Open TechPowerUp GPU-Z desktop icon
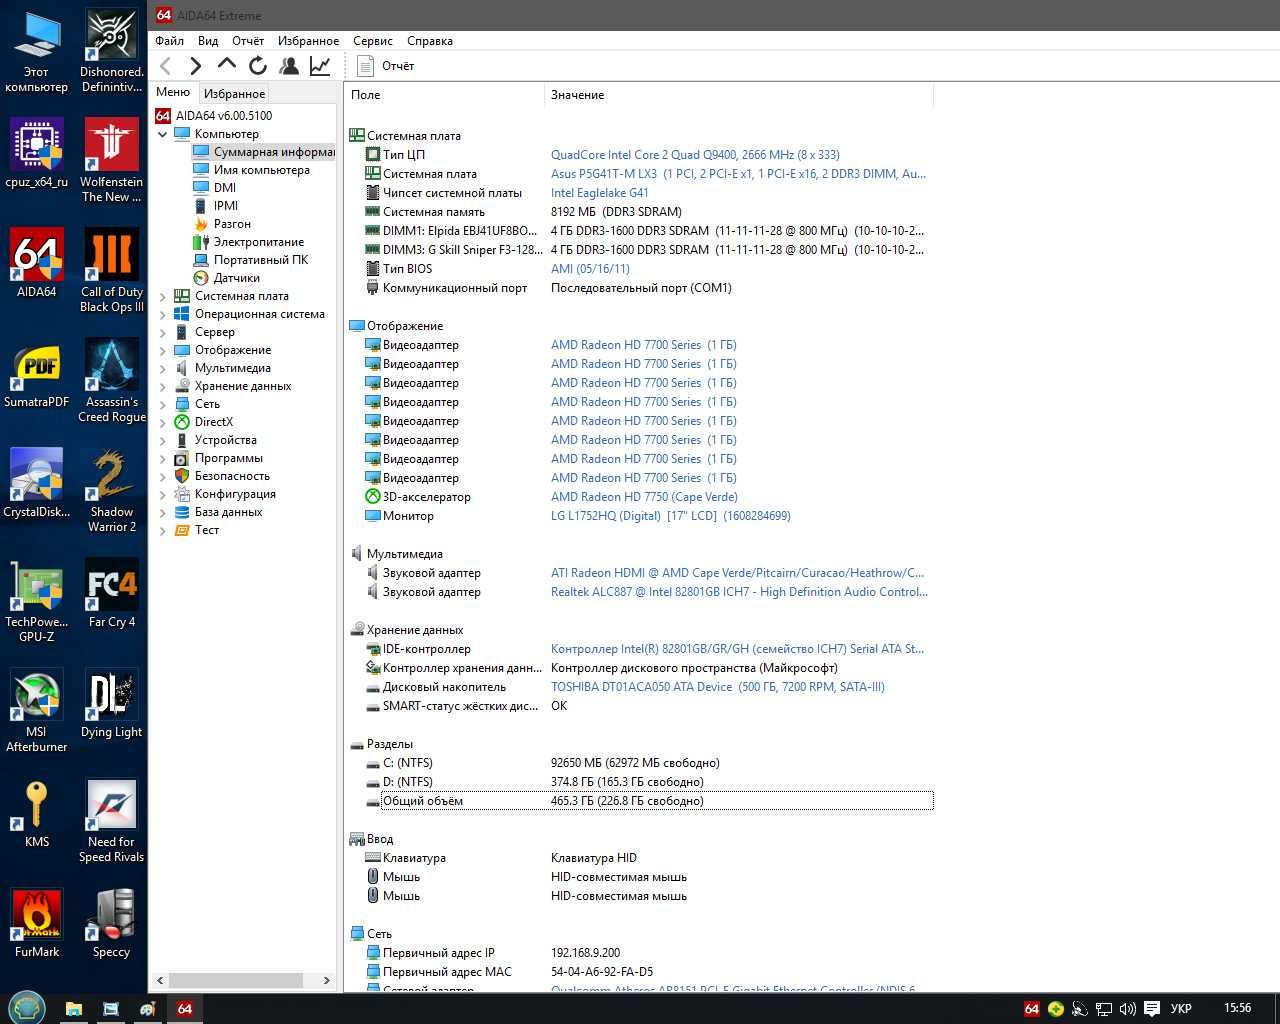Image resolution: width=1280 pixels, height=1024 pixels. [36, 601]
